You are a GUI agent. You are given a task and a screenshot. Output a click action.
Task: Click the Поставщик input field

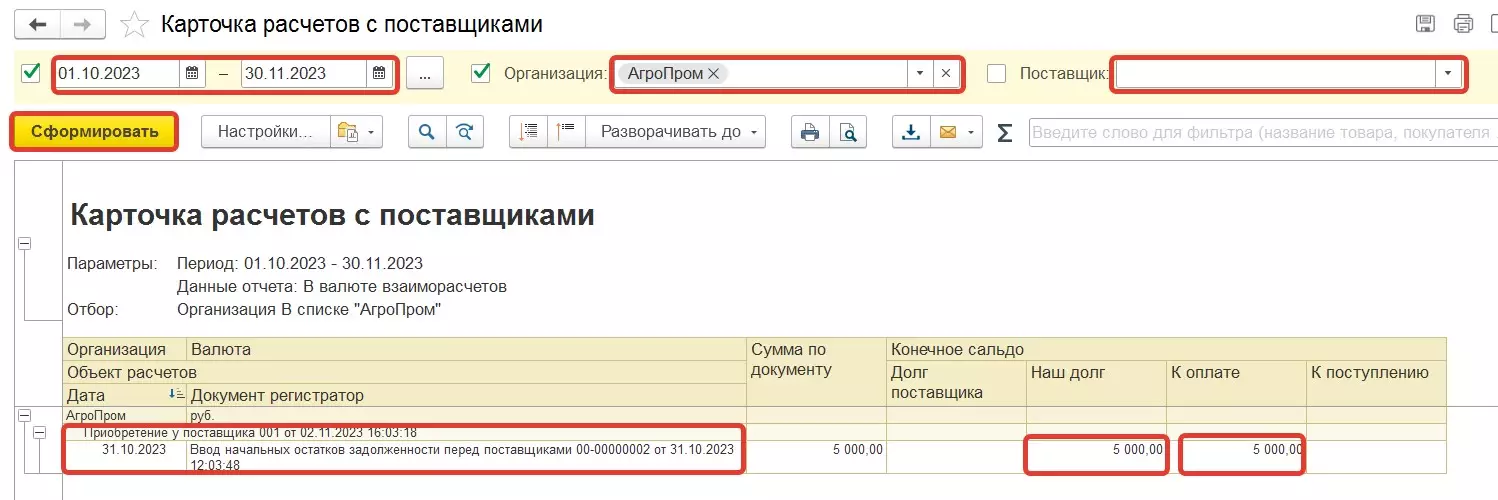click(1276, 73)
